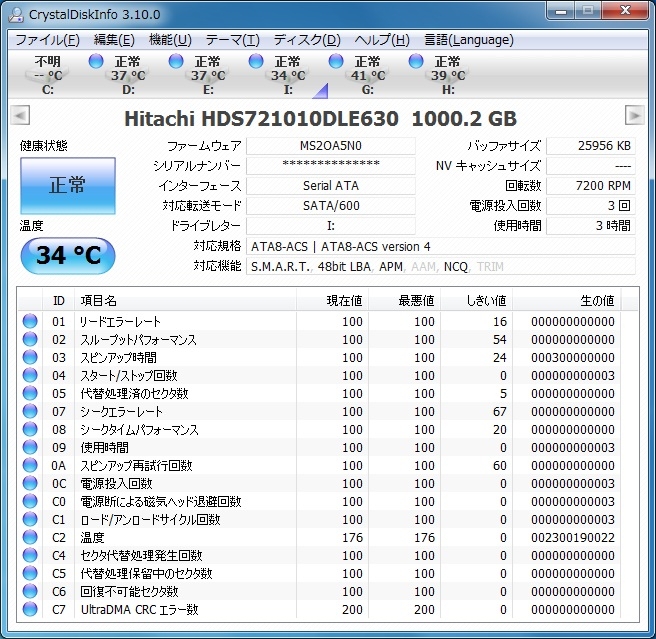Image resolution: width=656 pixels, height=639 pixels.
Task: Open the ファイル(F) menu
Action: click(x=47, y=40)
